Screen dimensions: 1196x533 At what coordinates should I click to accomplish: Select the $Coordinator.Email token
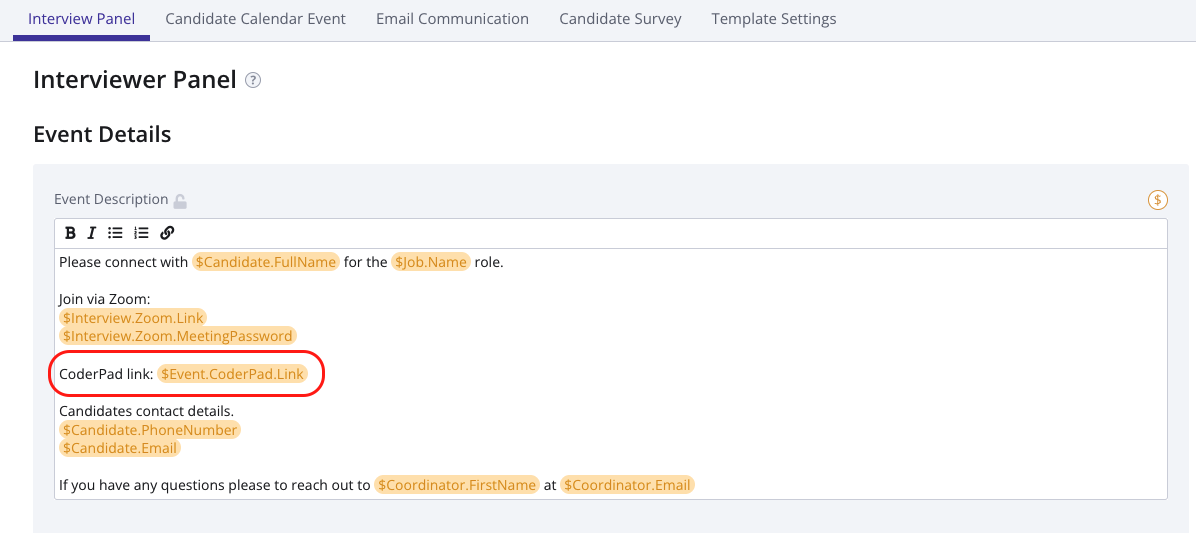[627, 485]
